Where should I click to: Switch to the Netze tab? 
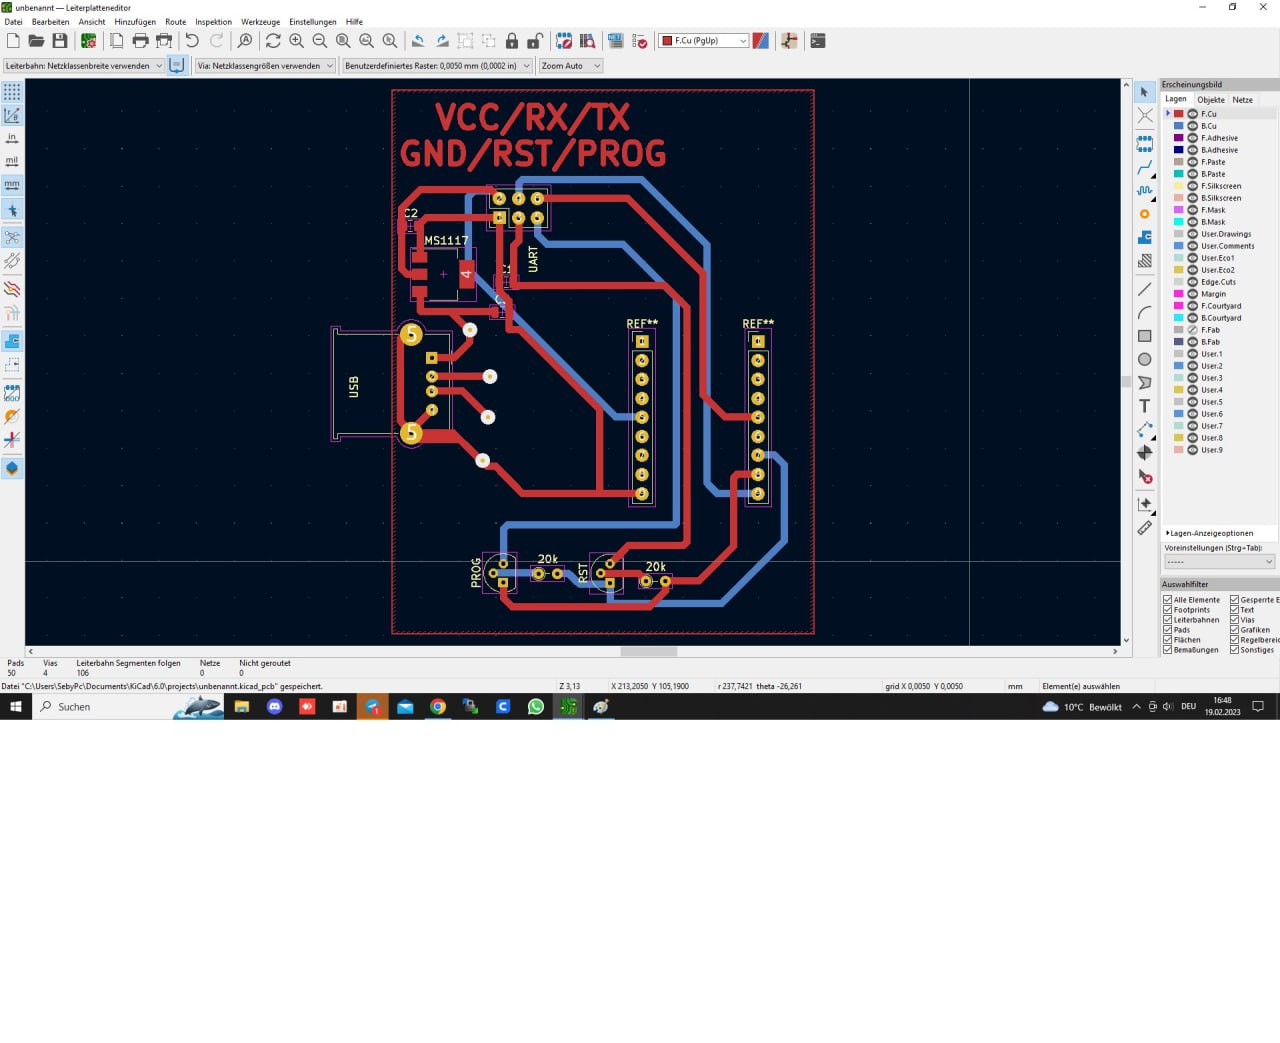click(1243, 100)
